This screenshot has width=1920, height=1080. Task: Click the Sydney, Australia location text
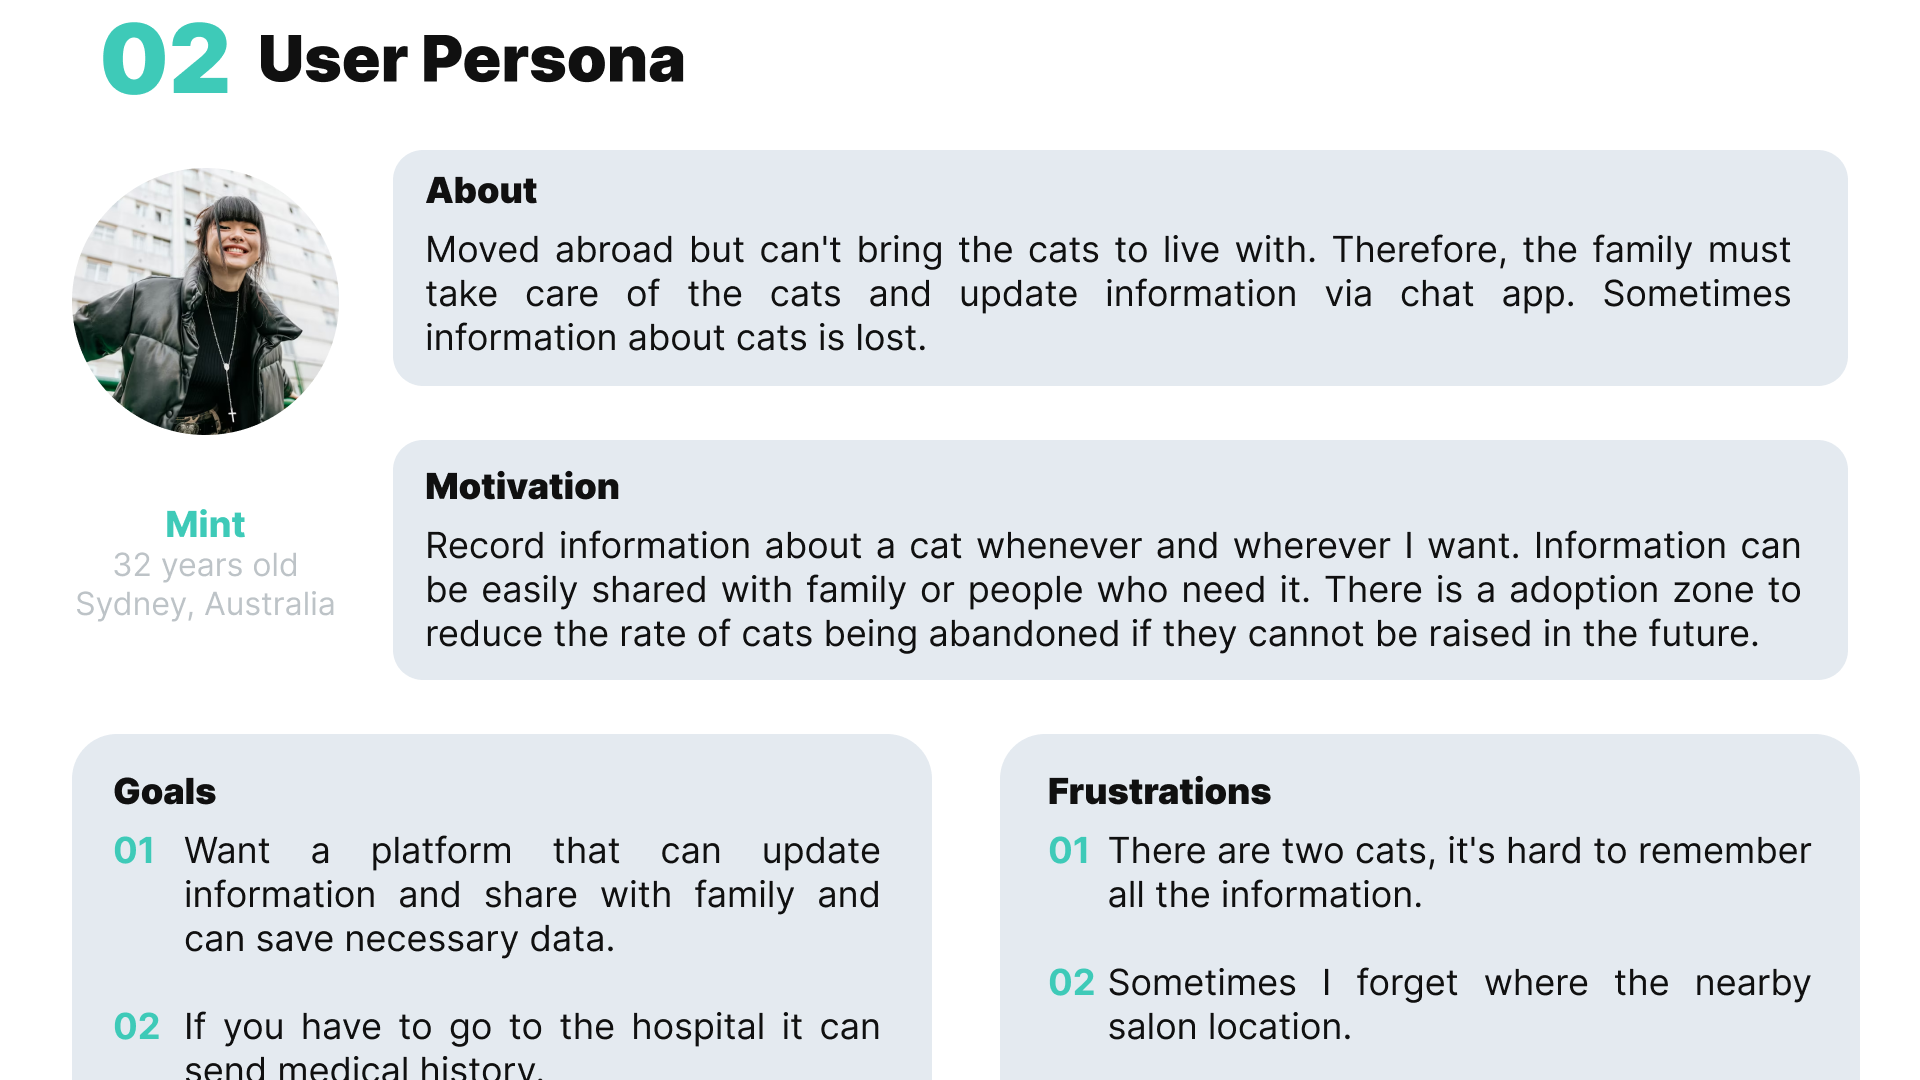pyautogui.click(x=205, y=604)
